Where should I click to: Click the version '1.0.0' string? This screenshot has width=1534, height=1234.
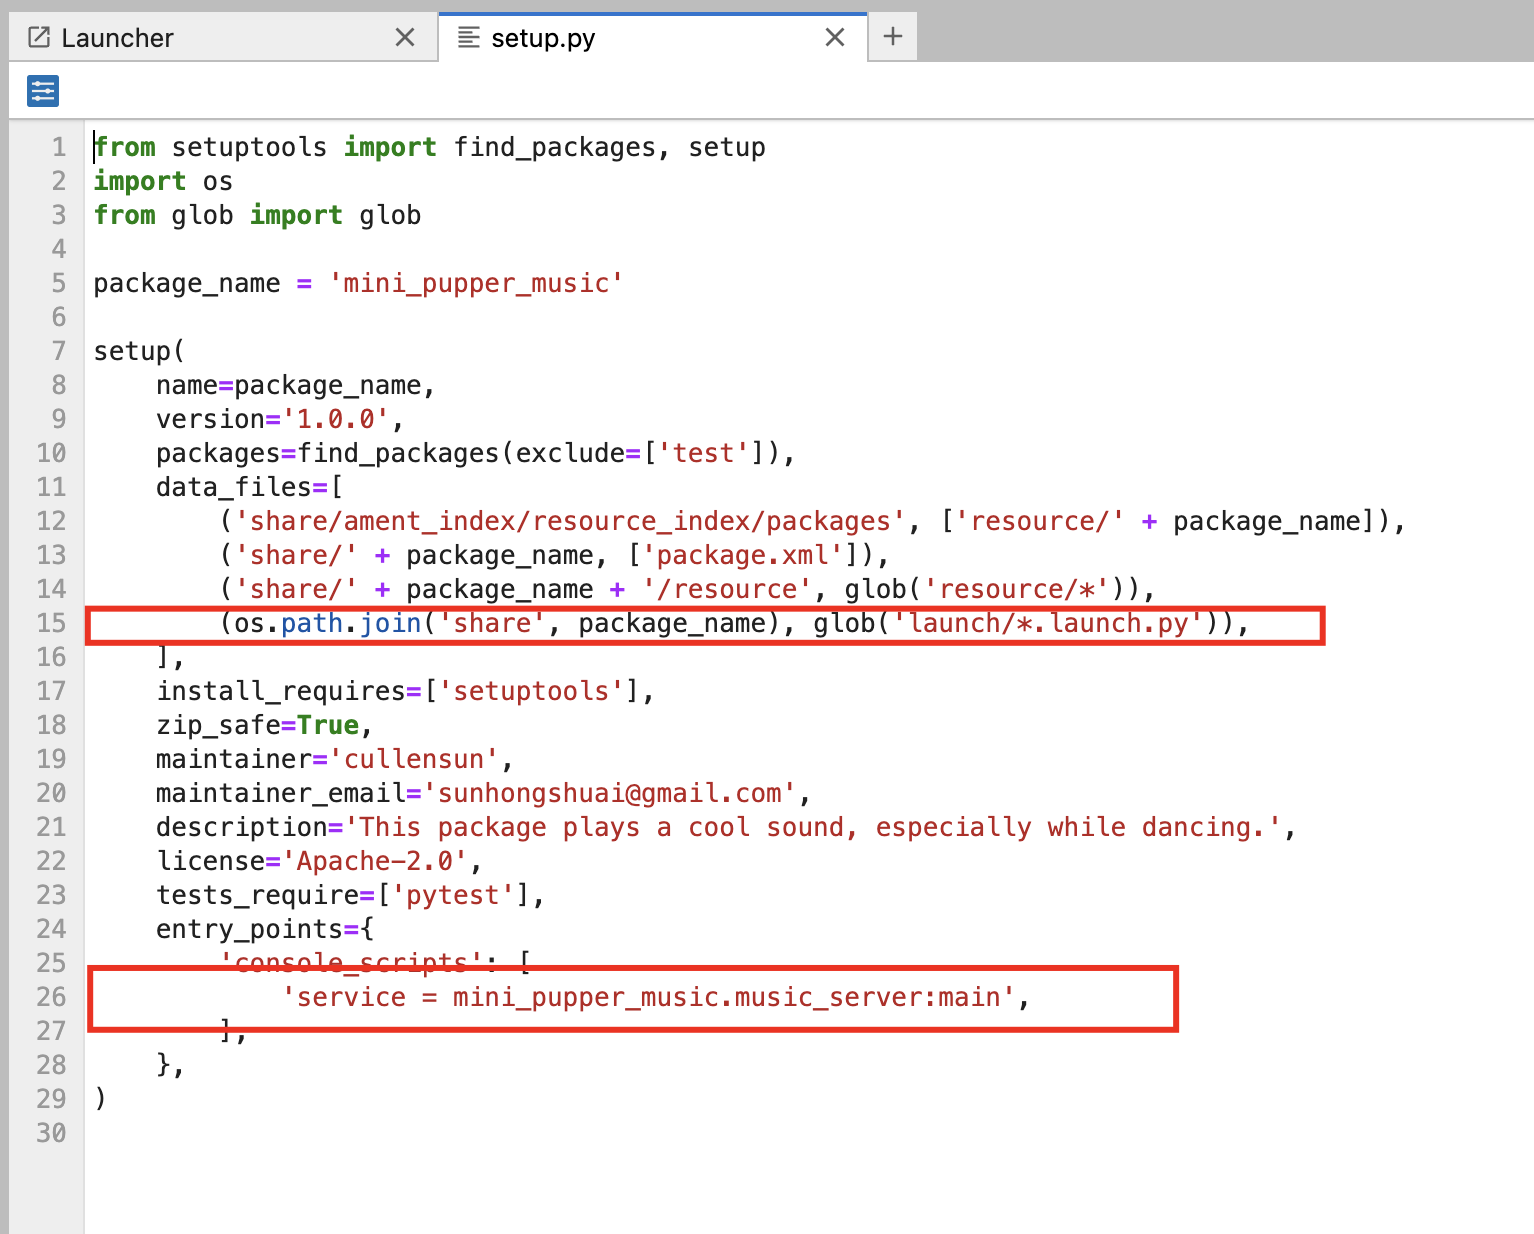pyautogui.click(x=336, y=419)
